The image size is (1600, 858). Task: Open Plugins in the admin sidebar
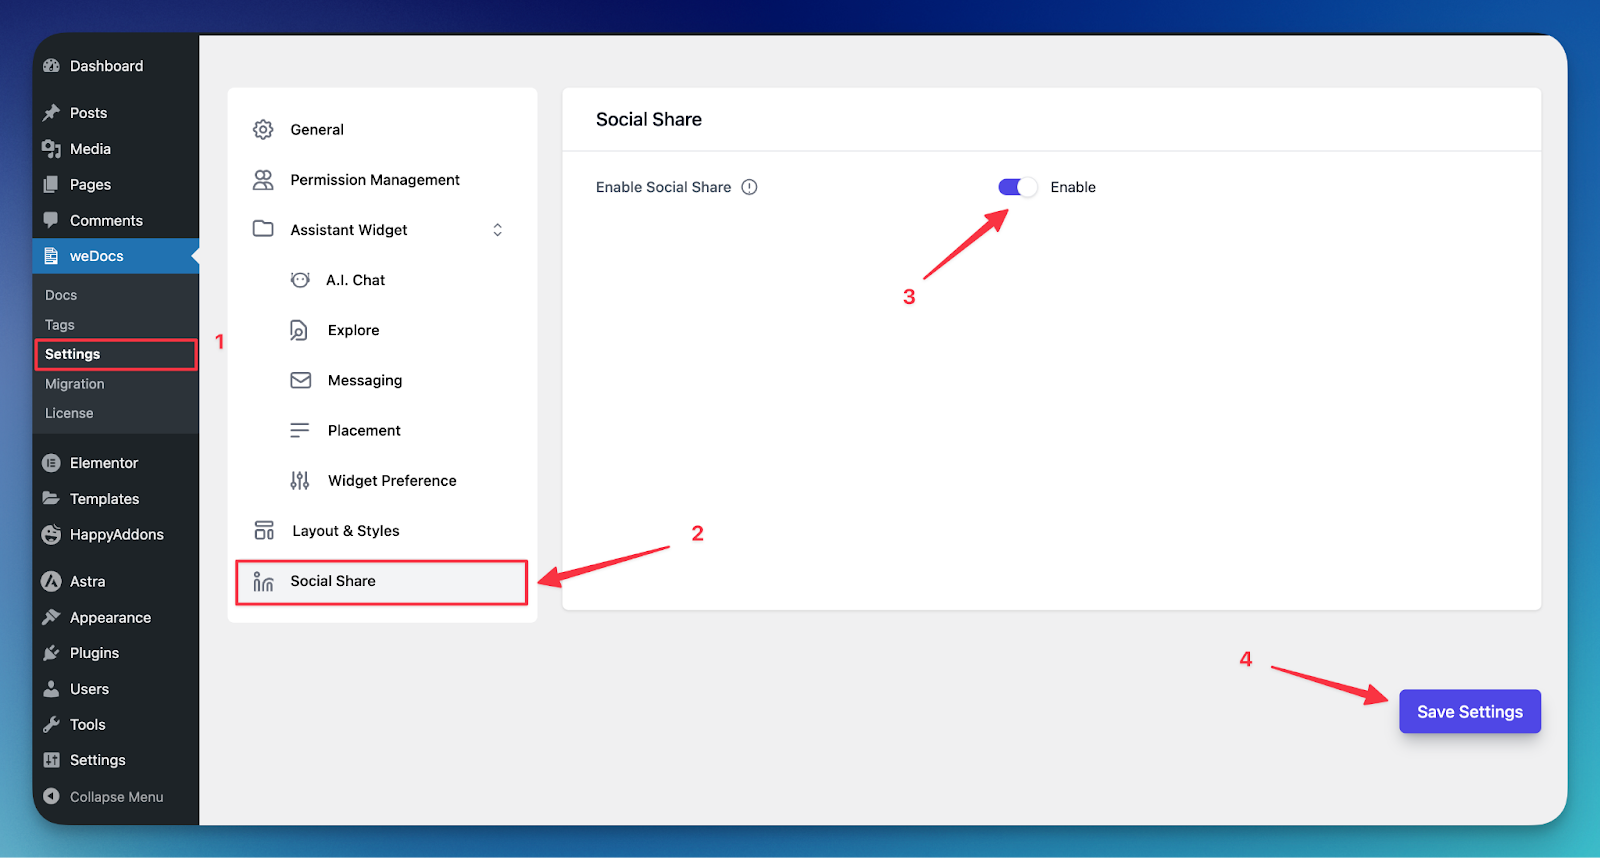pyautogui.click(x=94, y=653)
